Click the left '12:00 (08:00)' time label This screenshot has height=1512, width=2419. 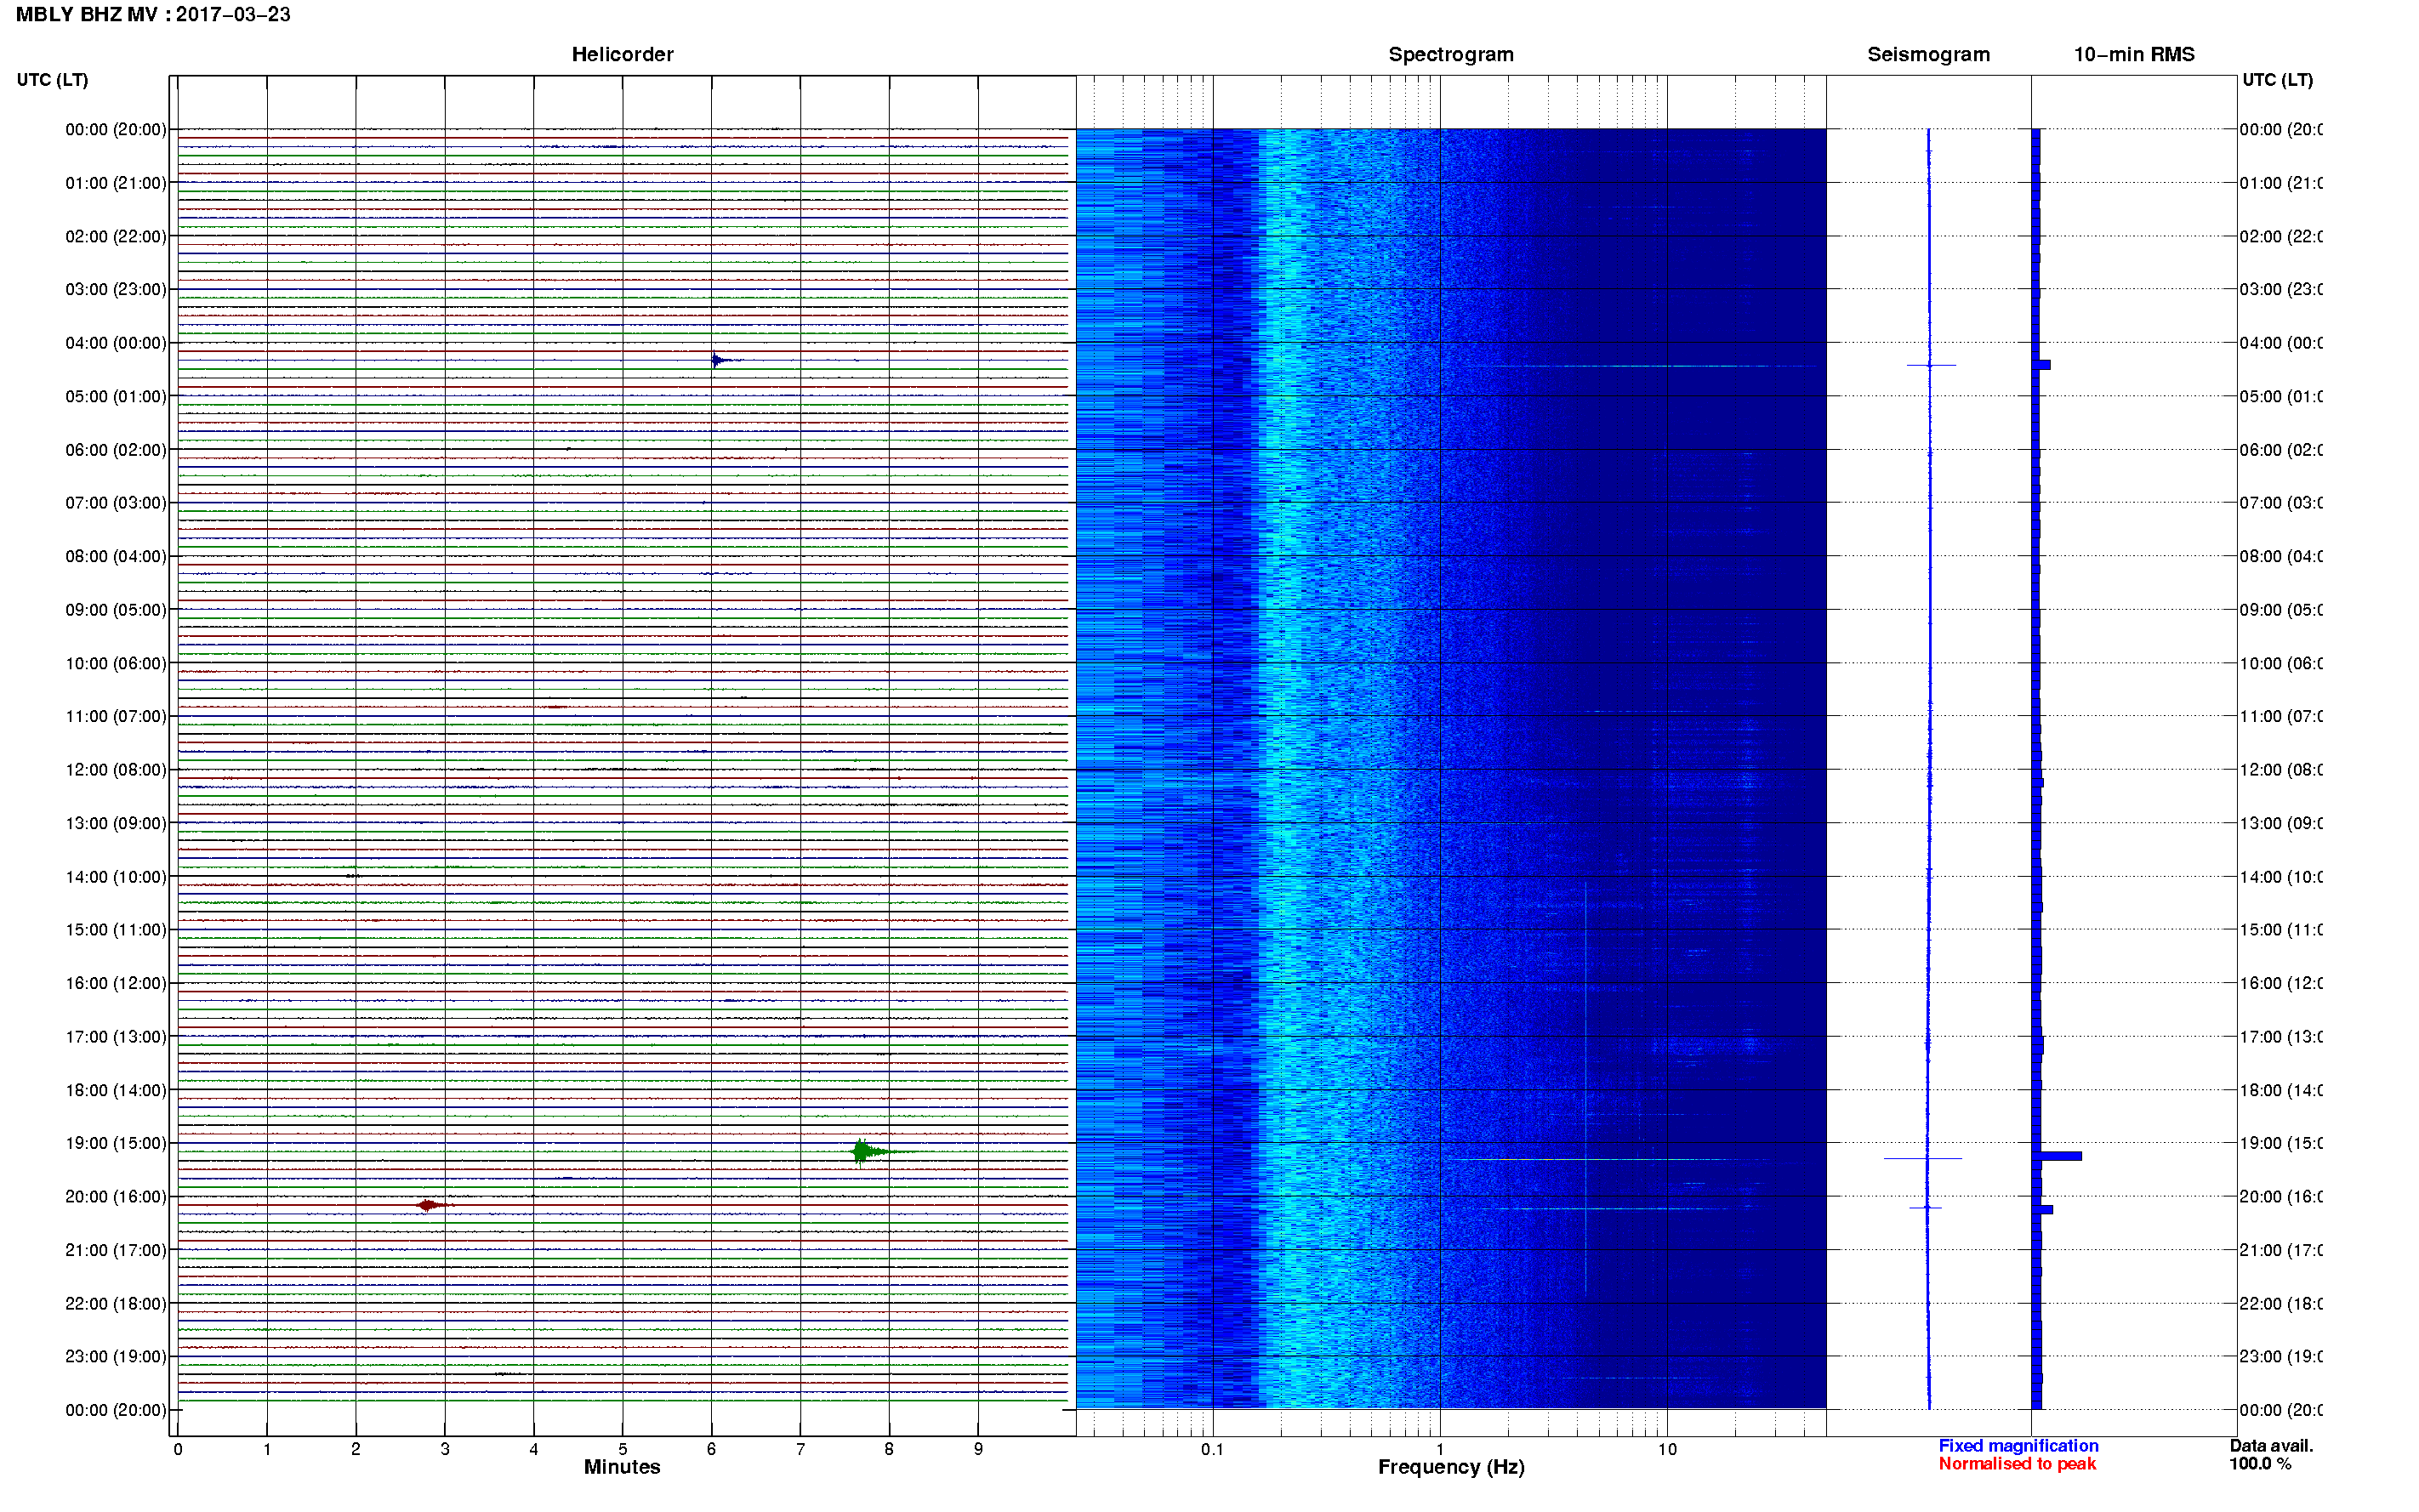tap(116, 770)
